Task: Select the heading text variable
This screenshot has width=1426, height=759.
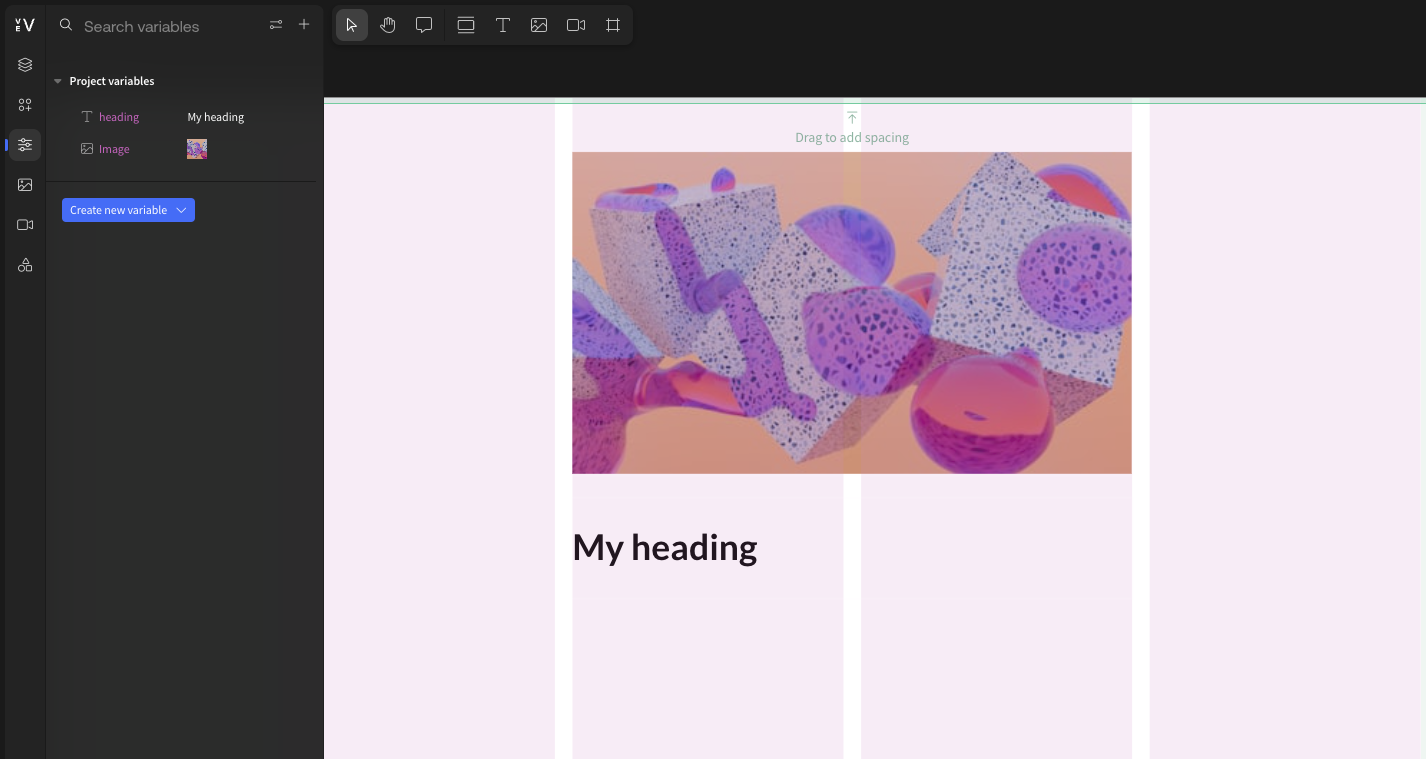Action: [118, 117]
